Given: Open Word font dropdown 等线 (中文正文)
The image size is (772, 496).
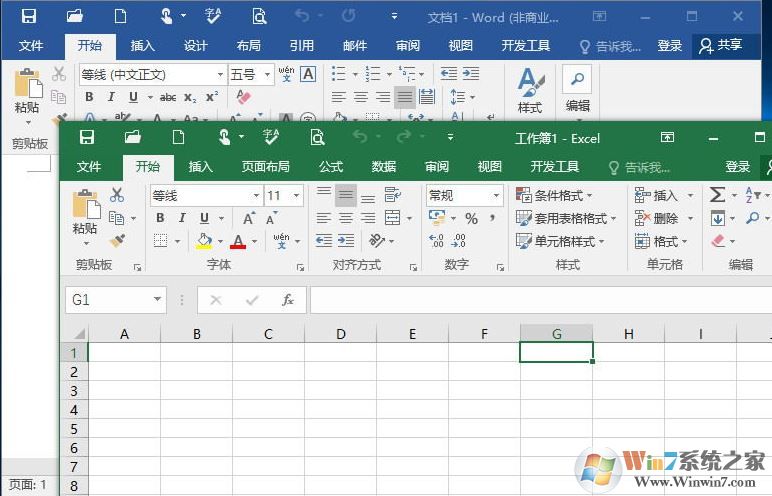Looking at the screenshot, I should click(221, 75).
